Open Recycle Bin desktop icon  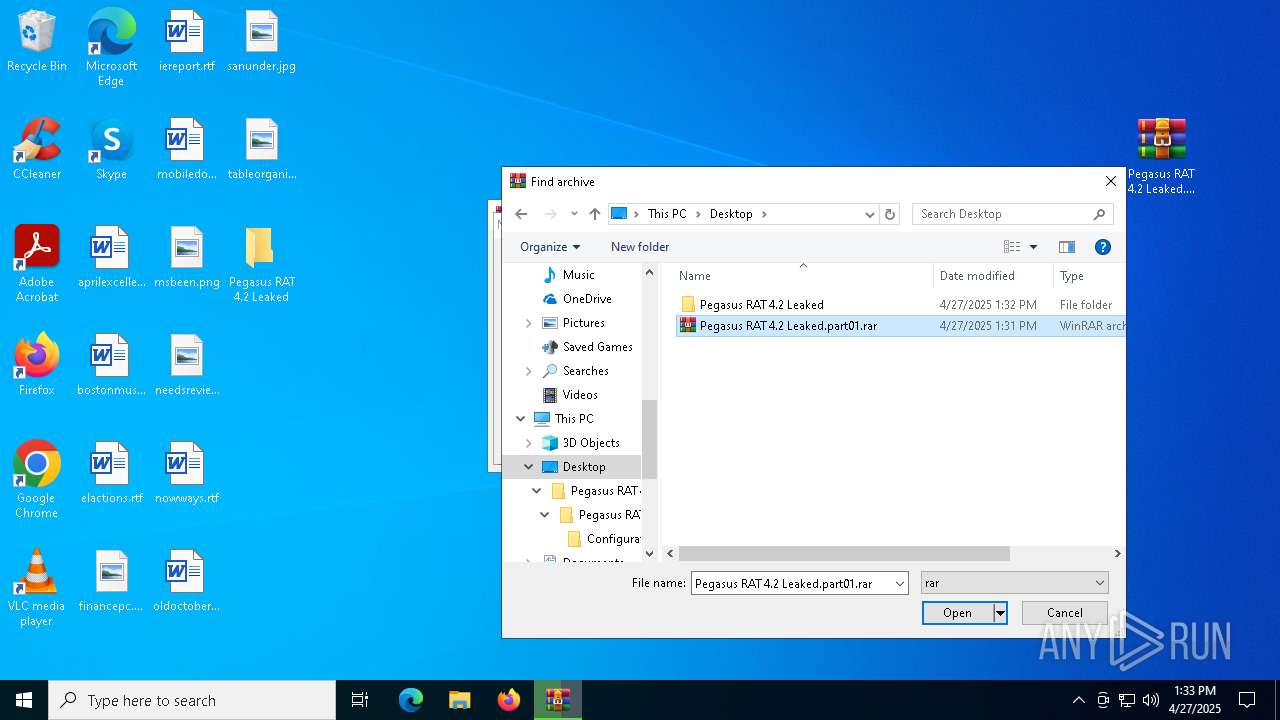click(x=37, y=42)
